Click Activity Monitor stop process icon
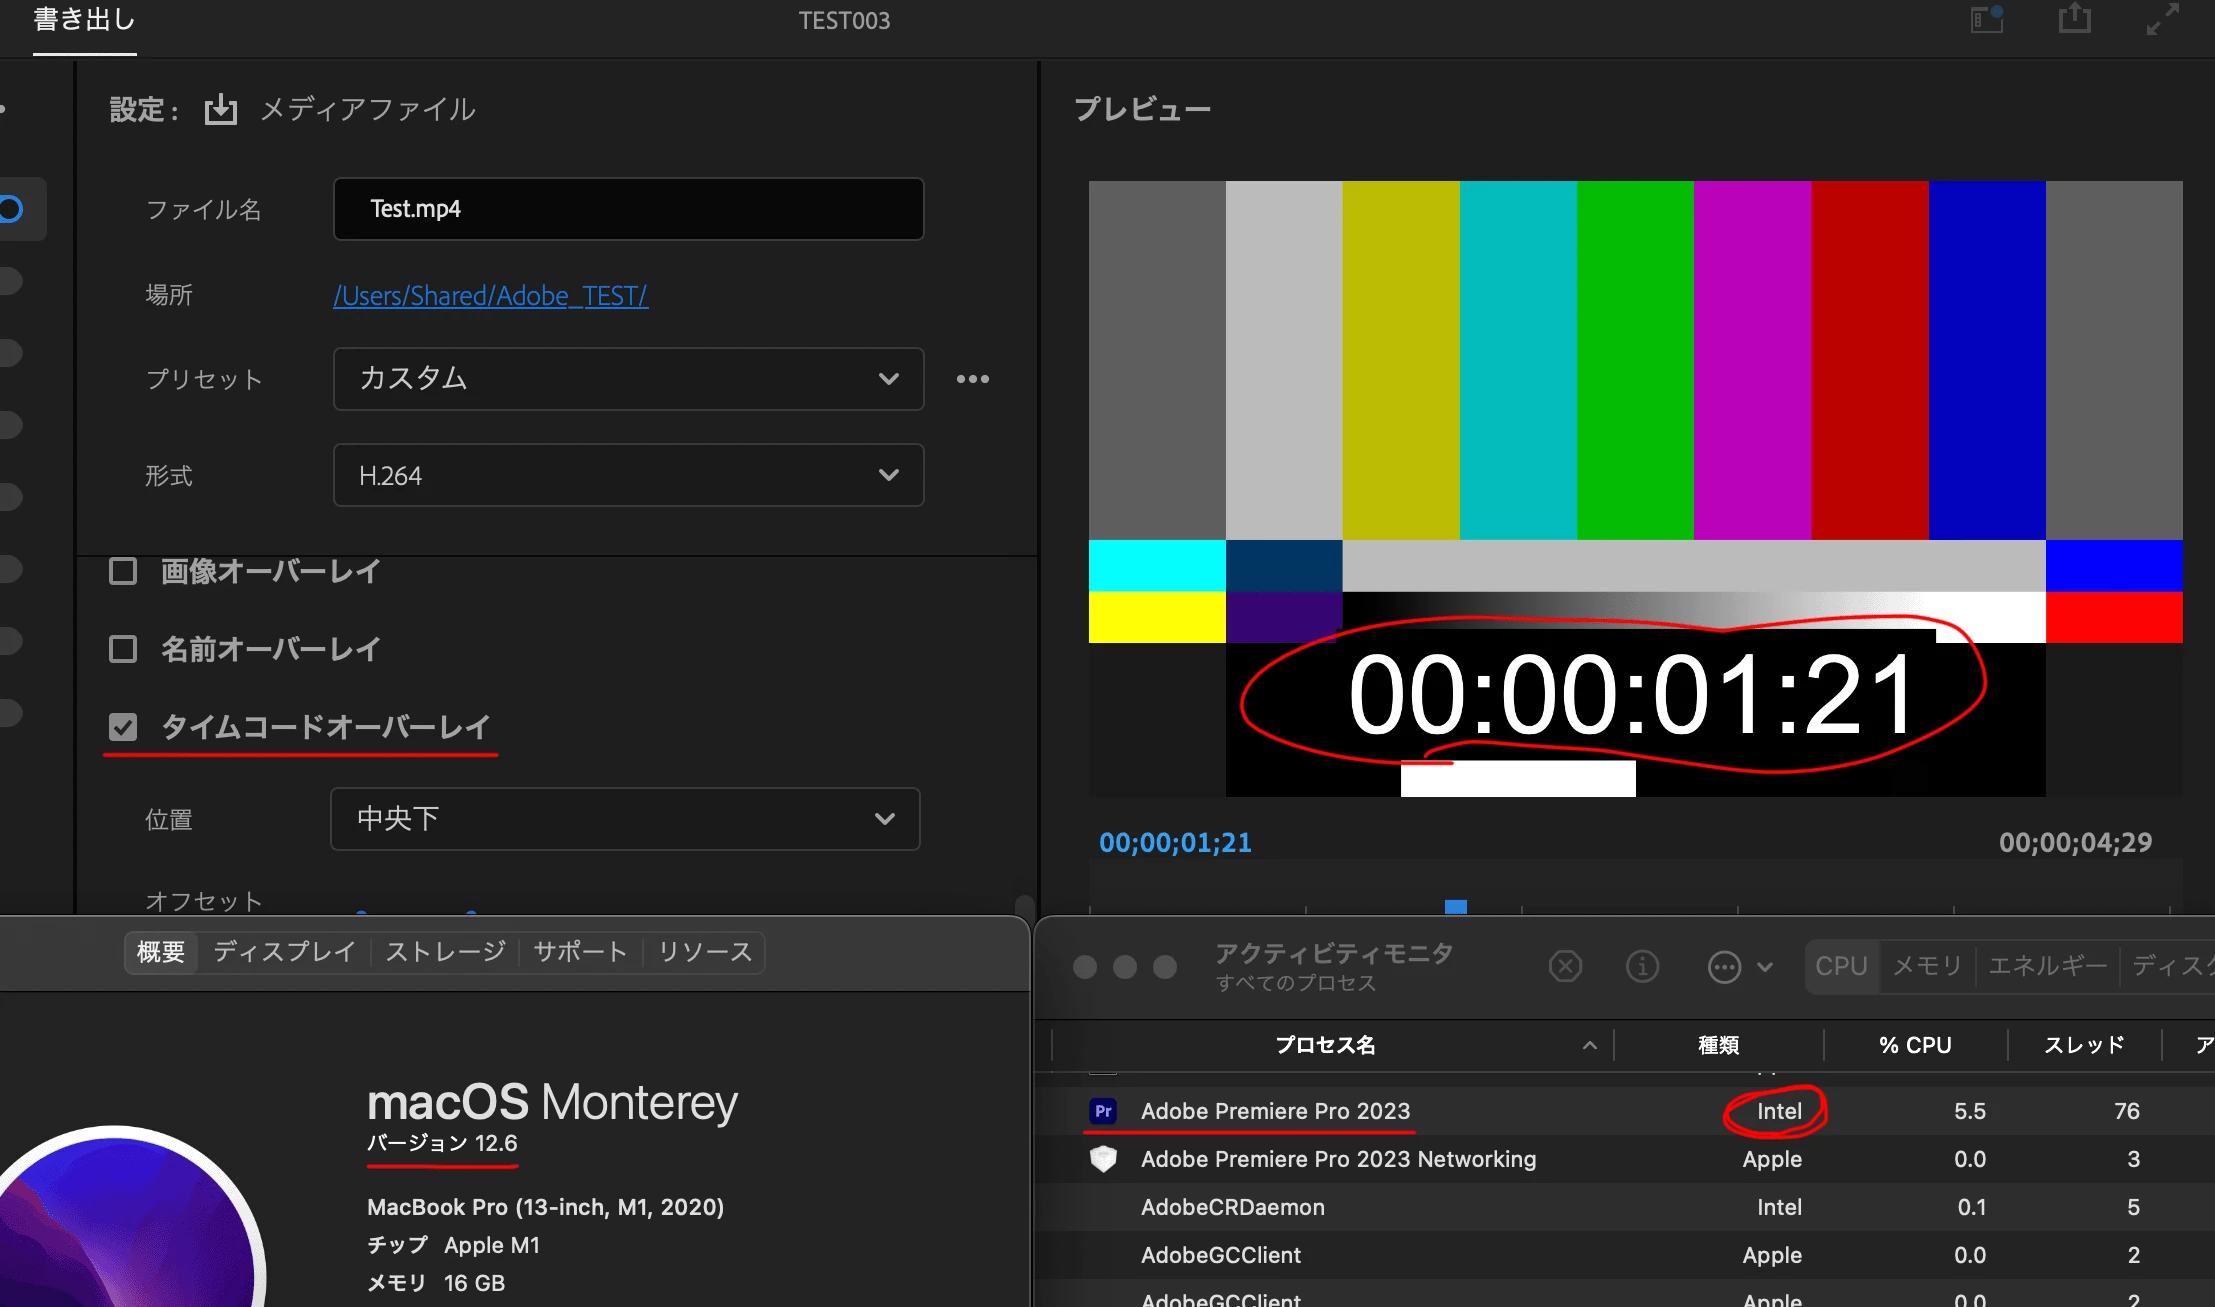 point(1565,966)
